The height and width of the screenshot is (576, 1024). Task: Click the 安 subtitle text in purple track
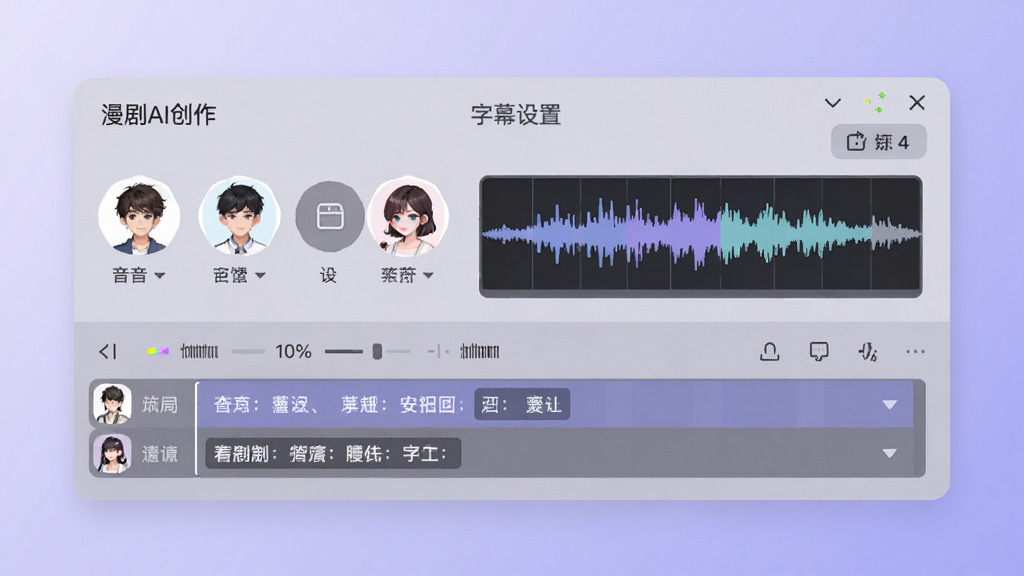tap(409, 405)
